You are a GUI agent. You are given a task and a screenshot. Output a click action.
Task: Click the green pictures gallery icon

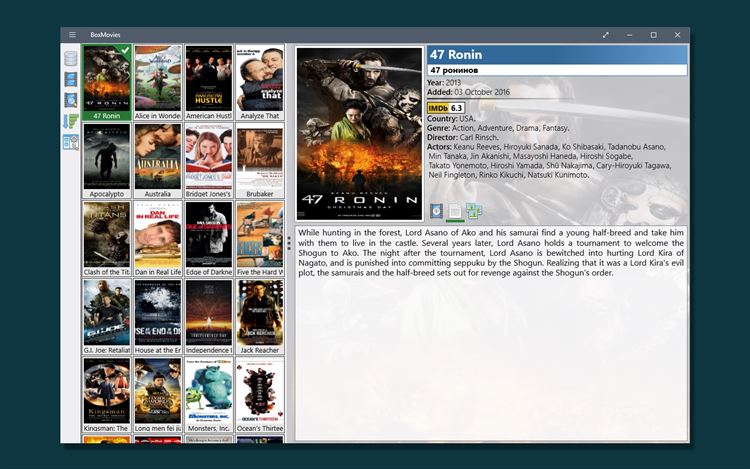coord(474,211)
